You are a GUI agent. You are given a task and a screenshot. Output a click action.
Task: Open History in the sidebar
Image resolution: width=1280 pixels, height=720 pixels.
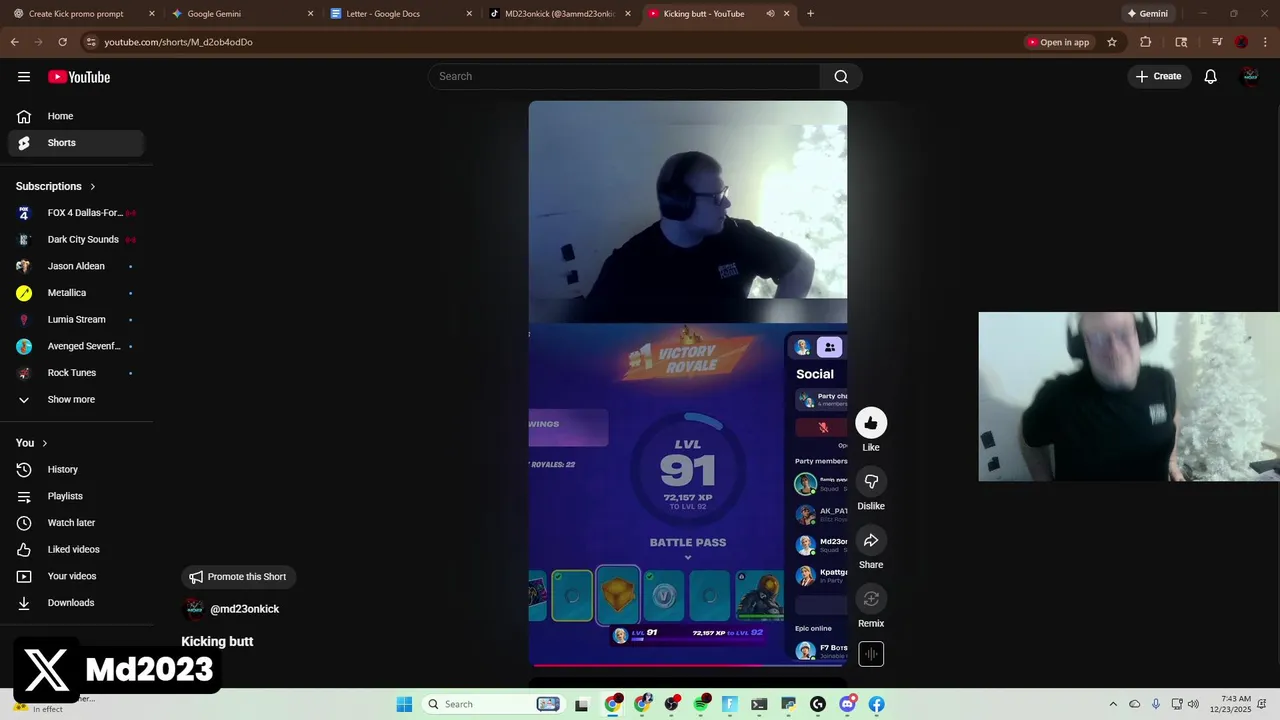pos(75,469)
